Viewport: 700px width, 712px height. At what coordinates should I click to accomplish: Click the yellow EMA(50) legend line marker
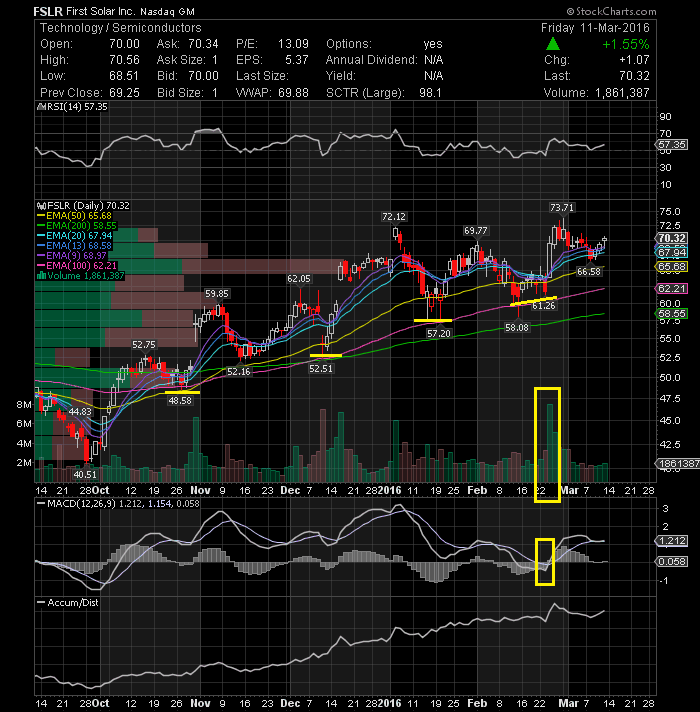pos(41,216)
